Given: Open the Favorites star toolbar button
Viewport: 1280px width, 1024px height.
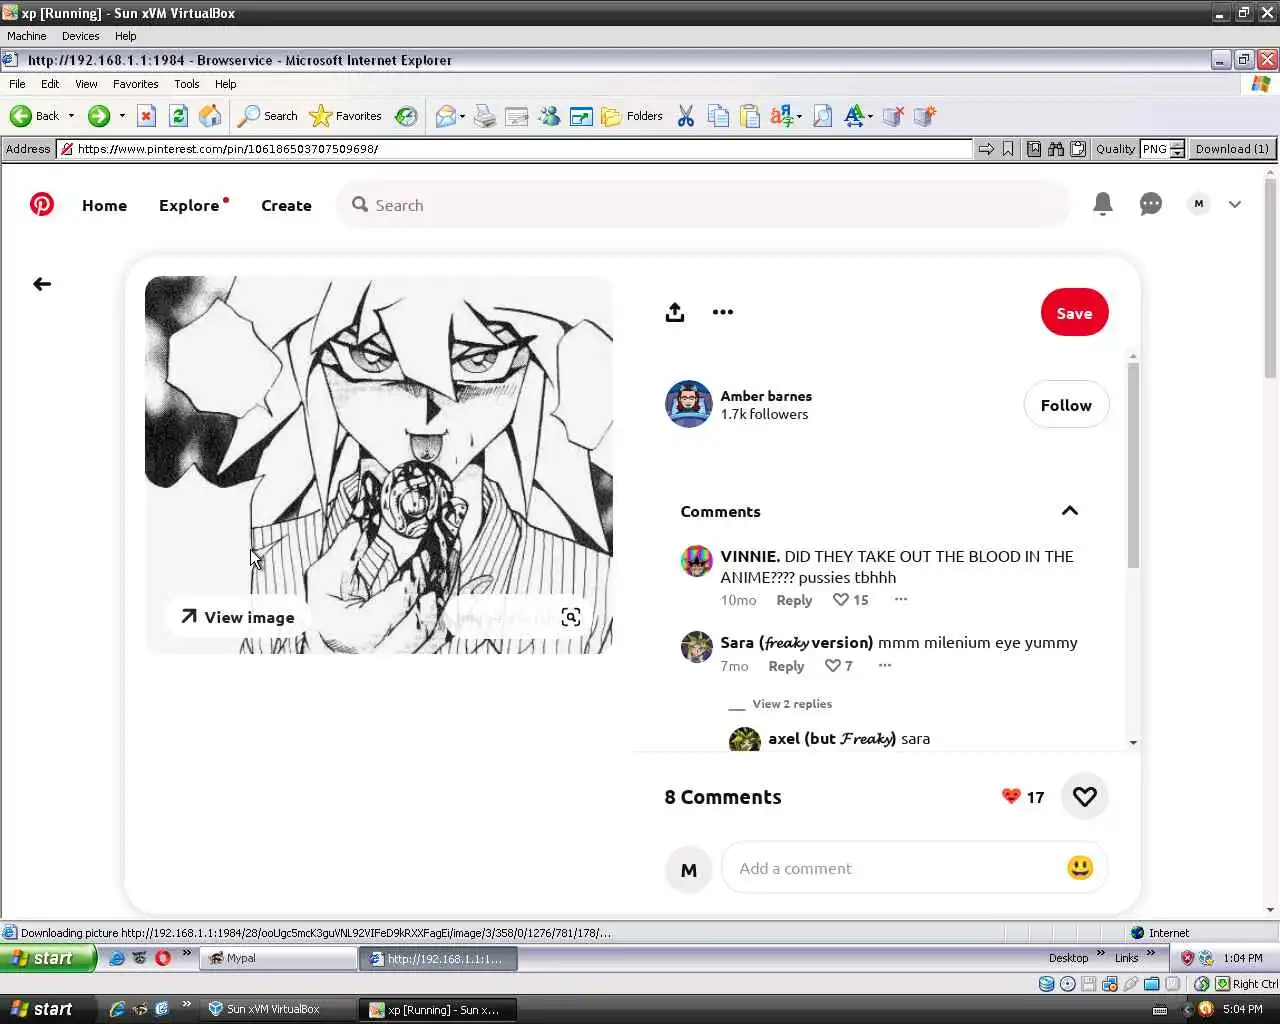Looking at the screenshot, I should pos(346,116).
